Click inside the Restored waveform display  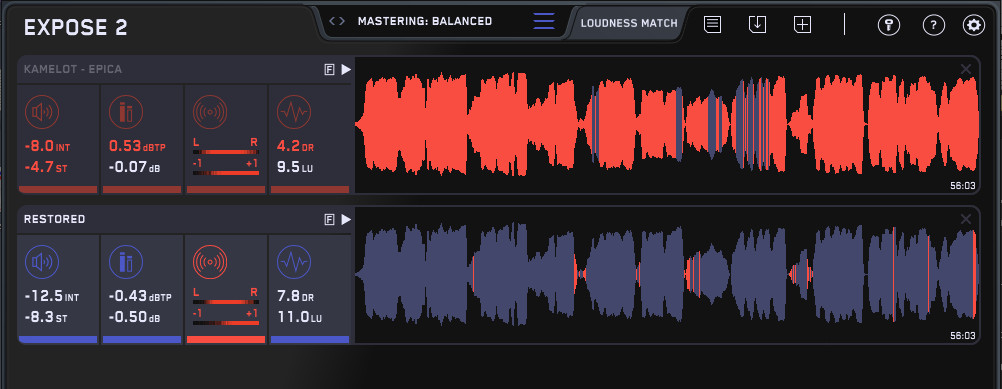point(667,275)
